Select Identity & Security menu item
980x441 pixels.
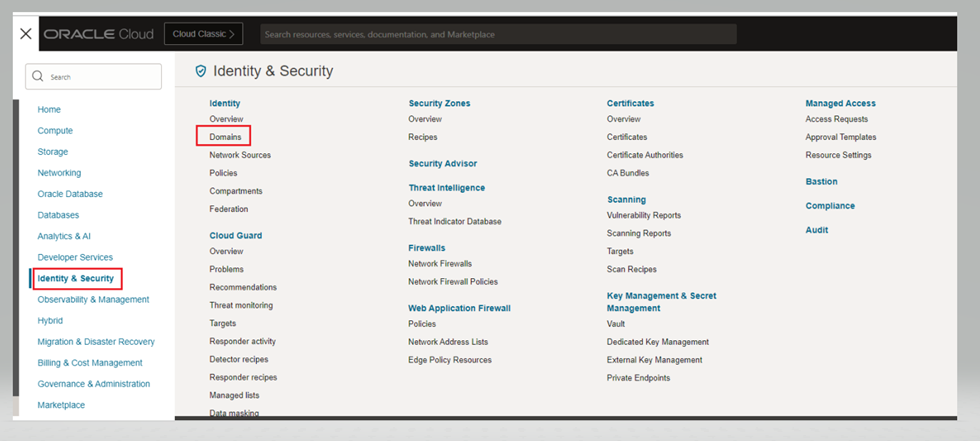coord(76,279)
